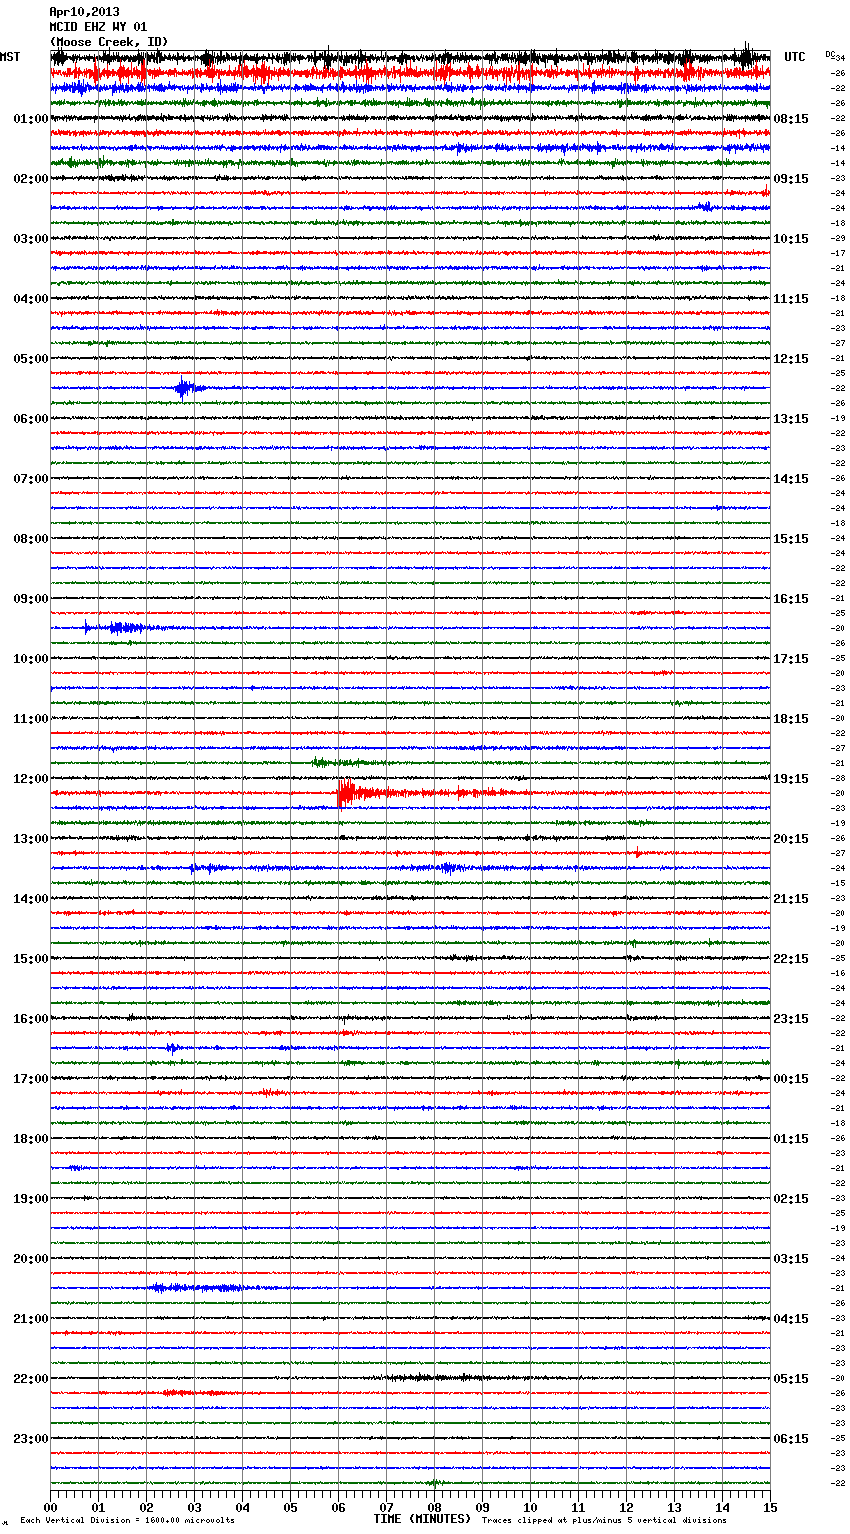Click the 23:15 UTC time label
The width and height of the screenshot is (850, 1534).
coord(791,1019)
